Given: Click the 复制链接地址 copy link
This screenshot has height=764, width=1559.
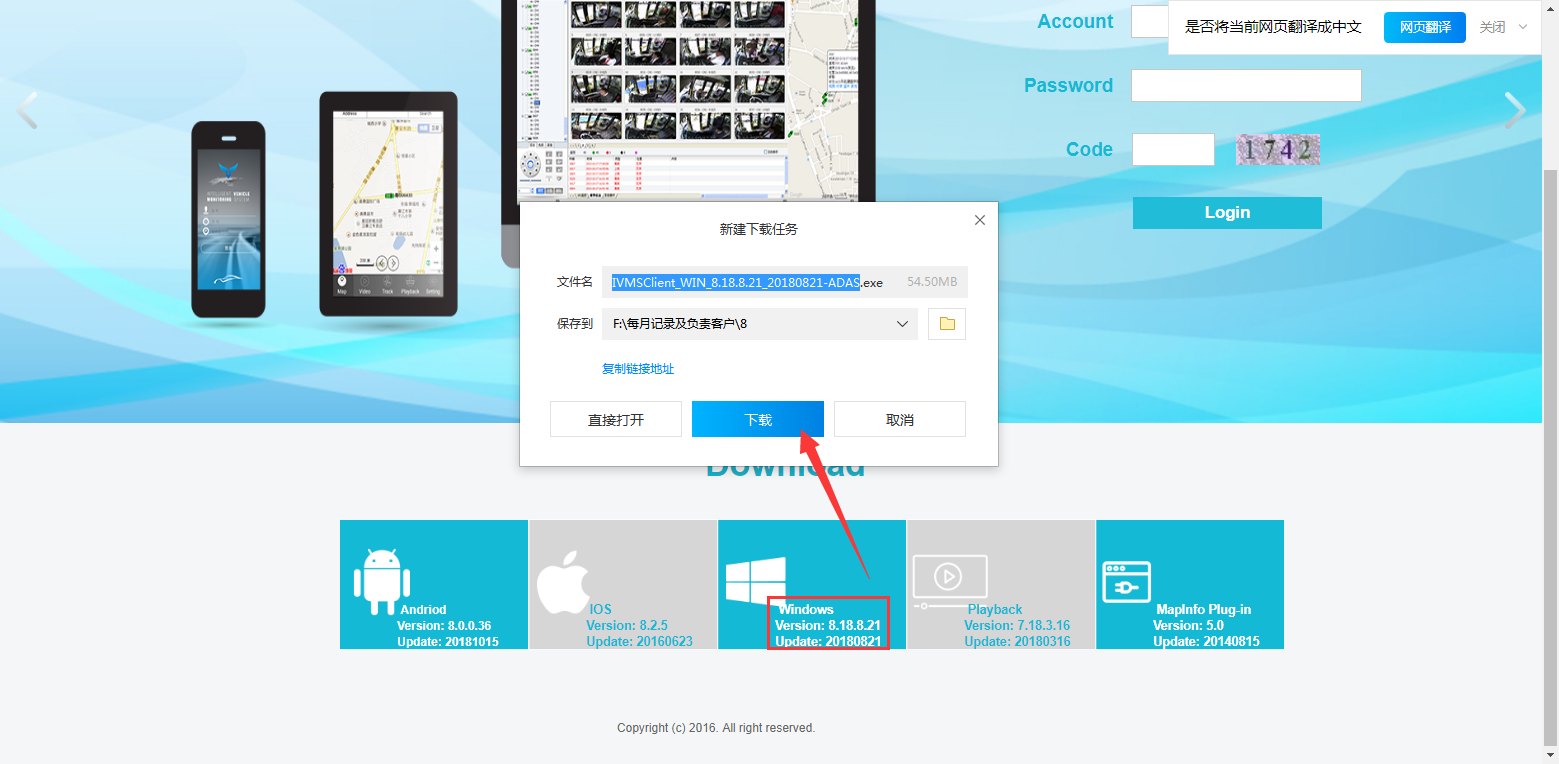Looking at the screenshot, I should pos(638,369).
